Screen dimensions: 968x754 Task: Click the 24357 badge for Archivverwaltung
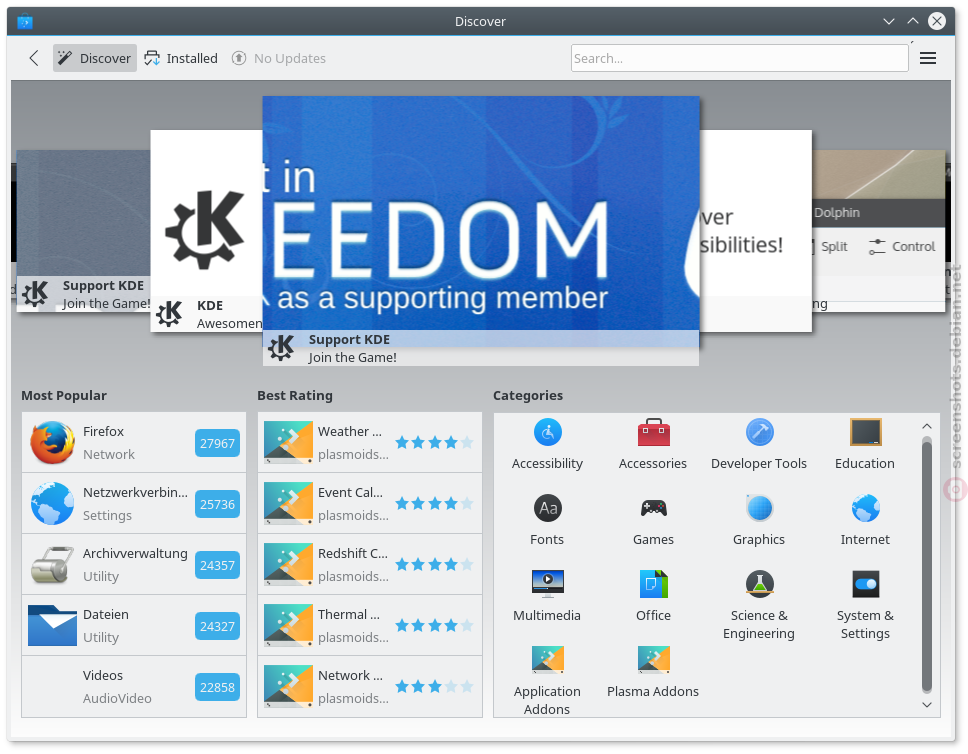pos(217,566)
